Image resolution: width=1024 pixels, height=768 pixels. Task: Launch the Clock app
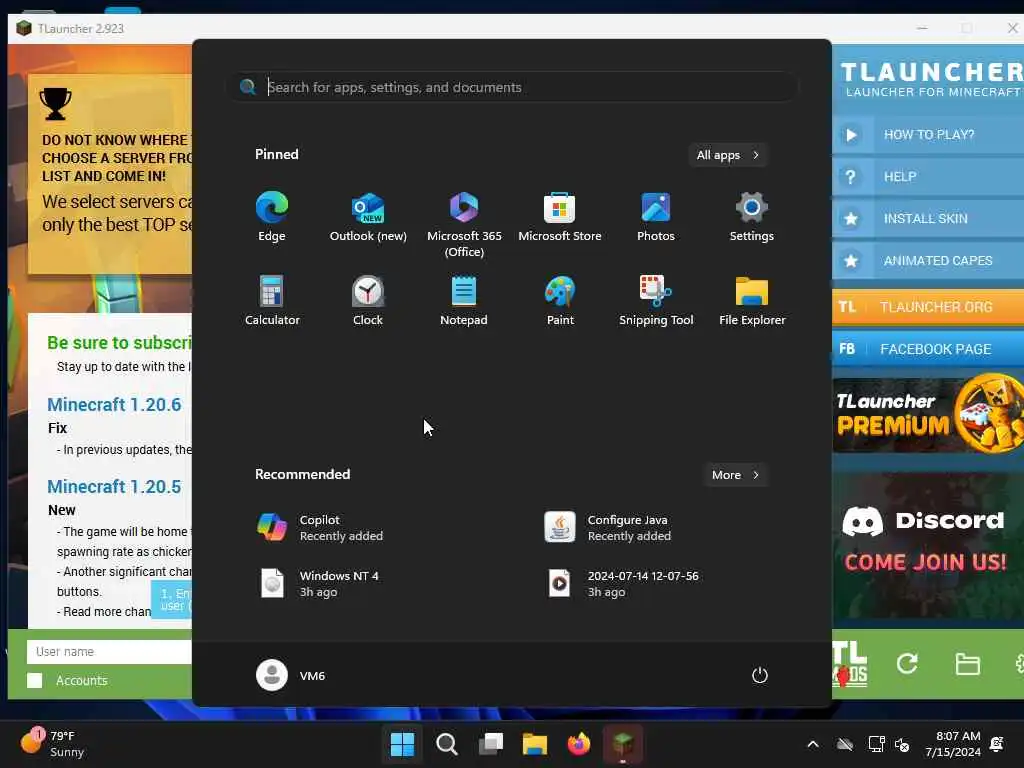(x=368, y=300)
